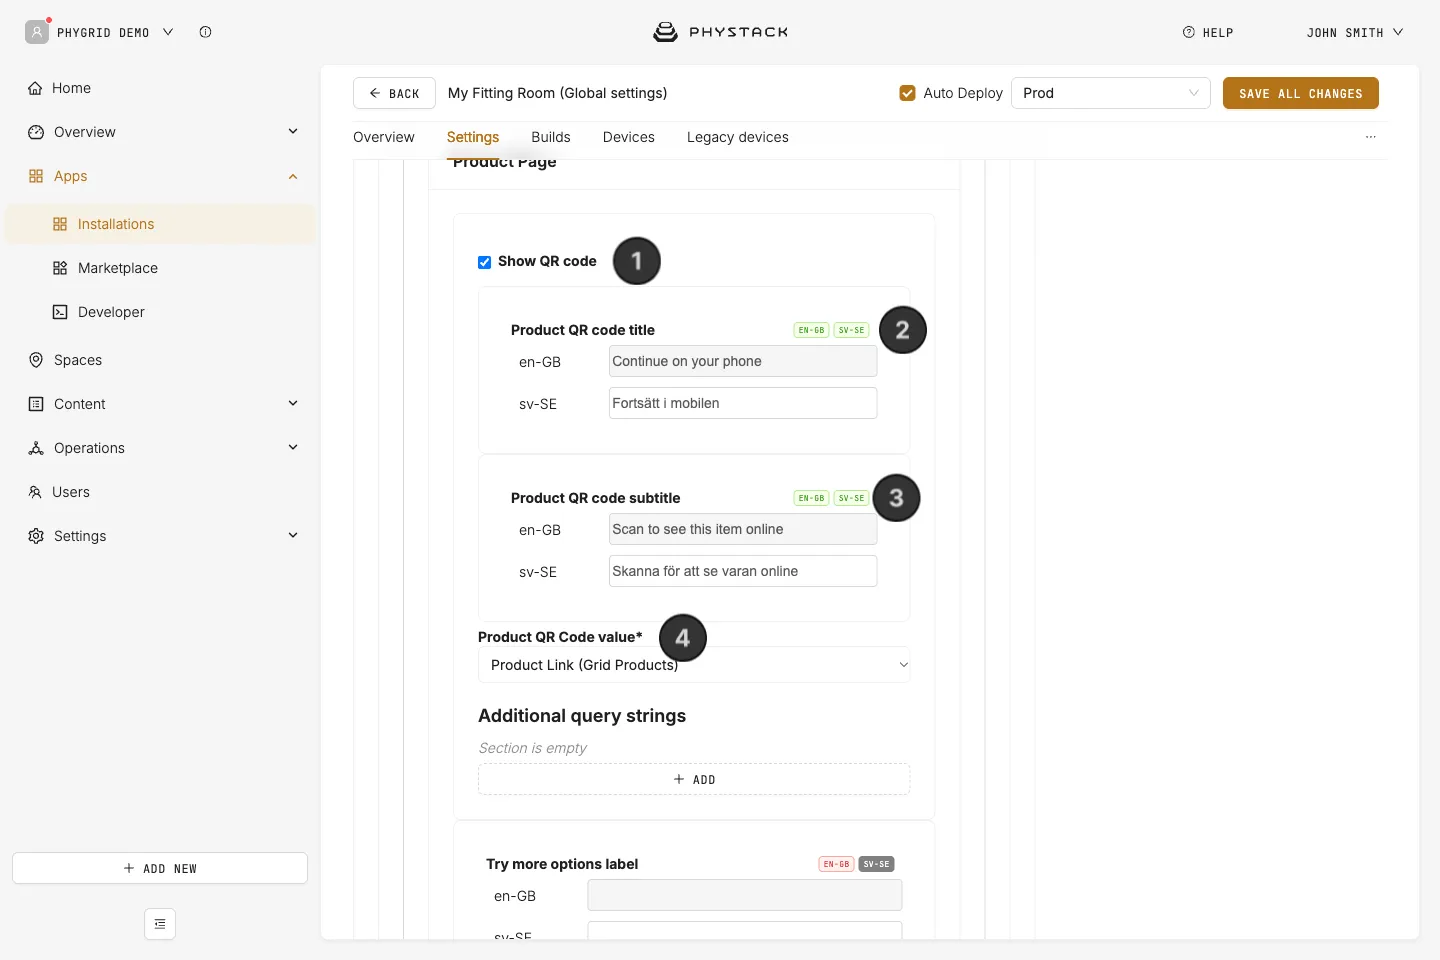This screenshot has height=960, width=1440.
Task: Expand the Content sidebar section
Action: tap(293, 403)
